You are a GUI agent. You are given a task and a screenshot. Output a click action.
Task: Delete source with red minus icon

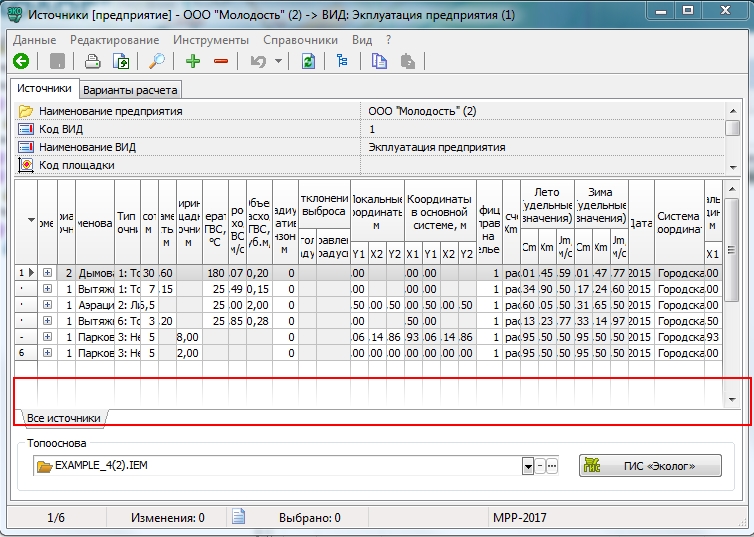221,61
